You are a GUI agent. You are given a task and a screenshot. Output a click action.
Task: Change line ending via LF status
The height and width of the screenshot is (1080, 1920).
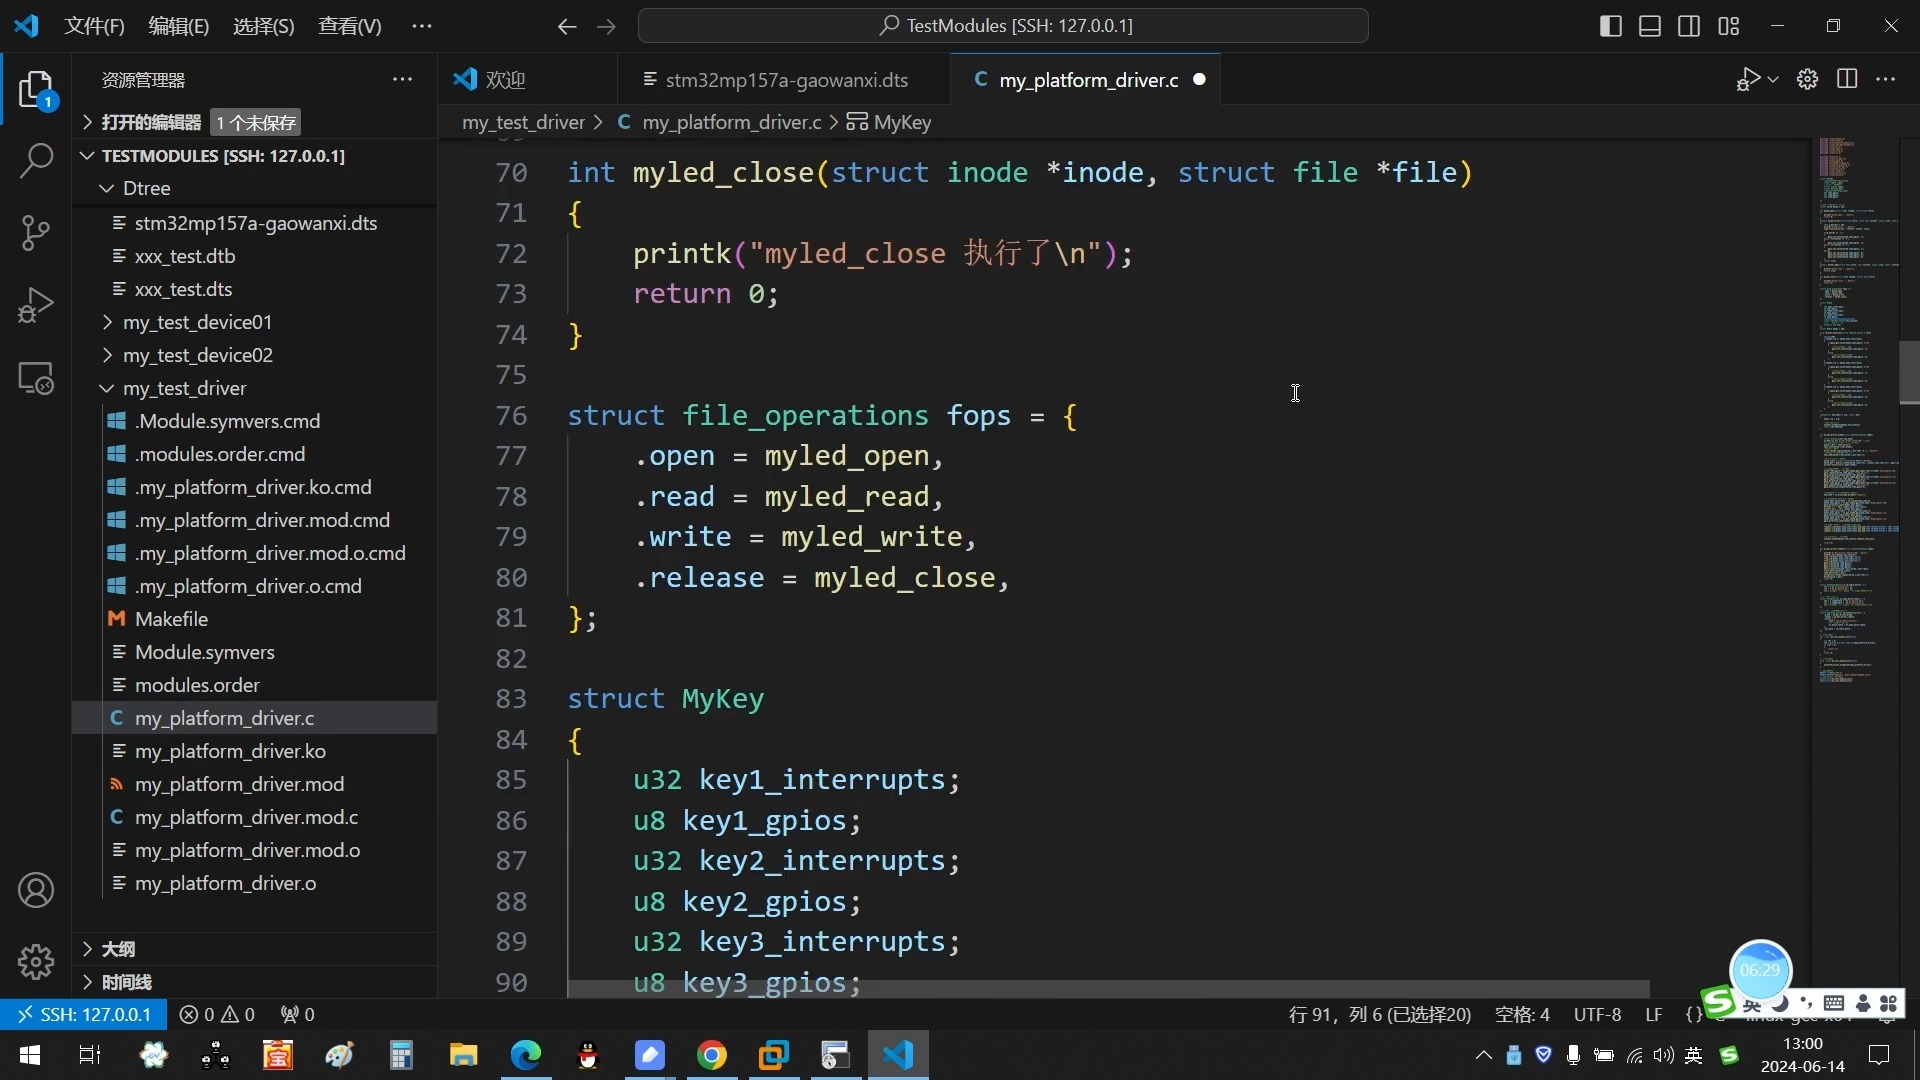click(x=1654, y=1014)
